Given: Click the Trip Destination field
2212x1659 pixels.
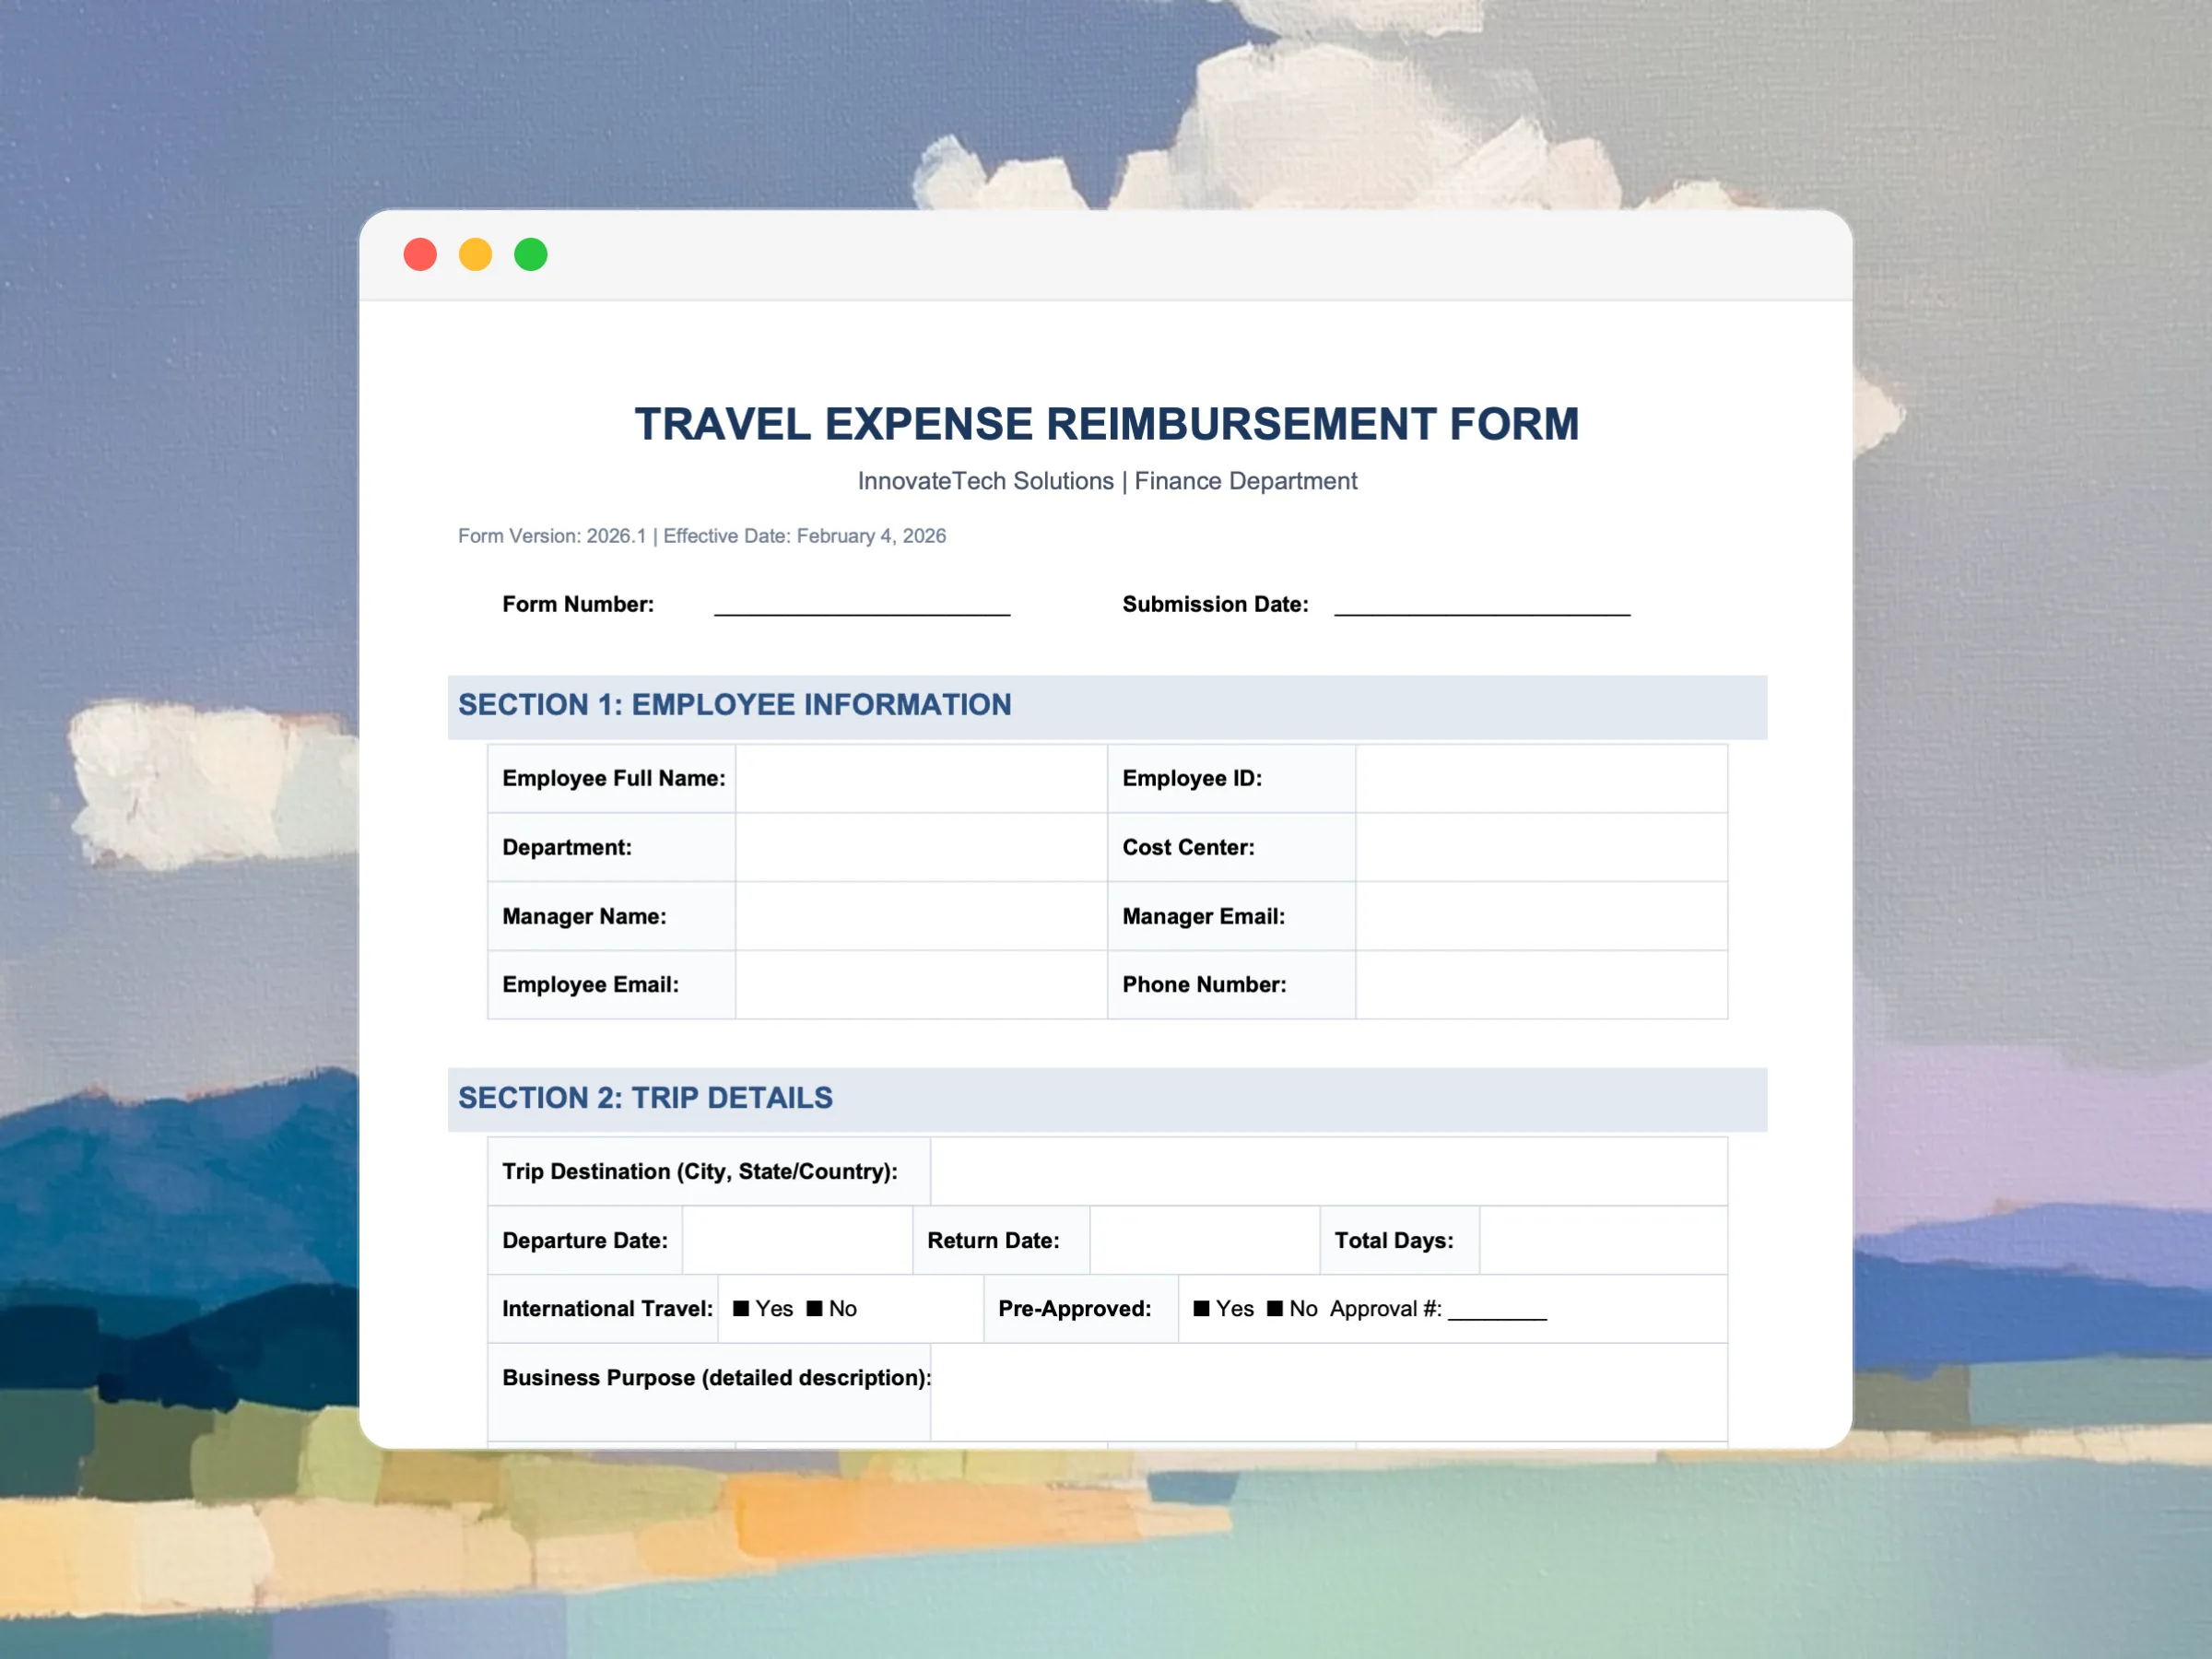Looking at the screenshot, I should pyautogui.click(x=1328, y=1171).
